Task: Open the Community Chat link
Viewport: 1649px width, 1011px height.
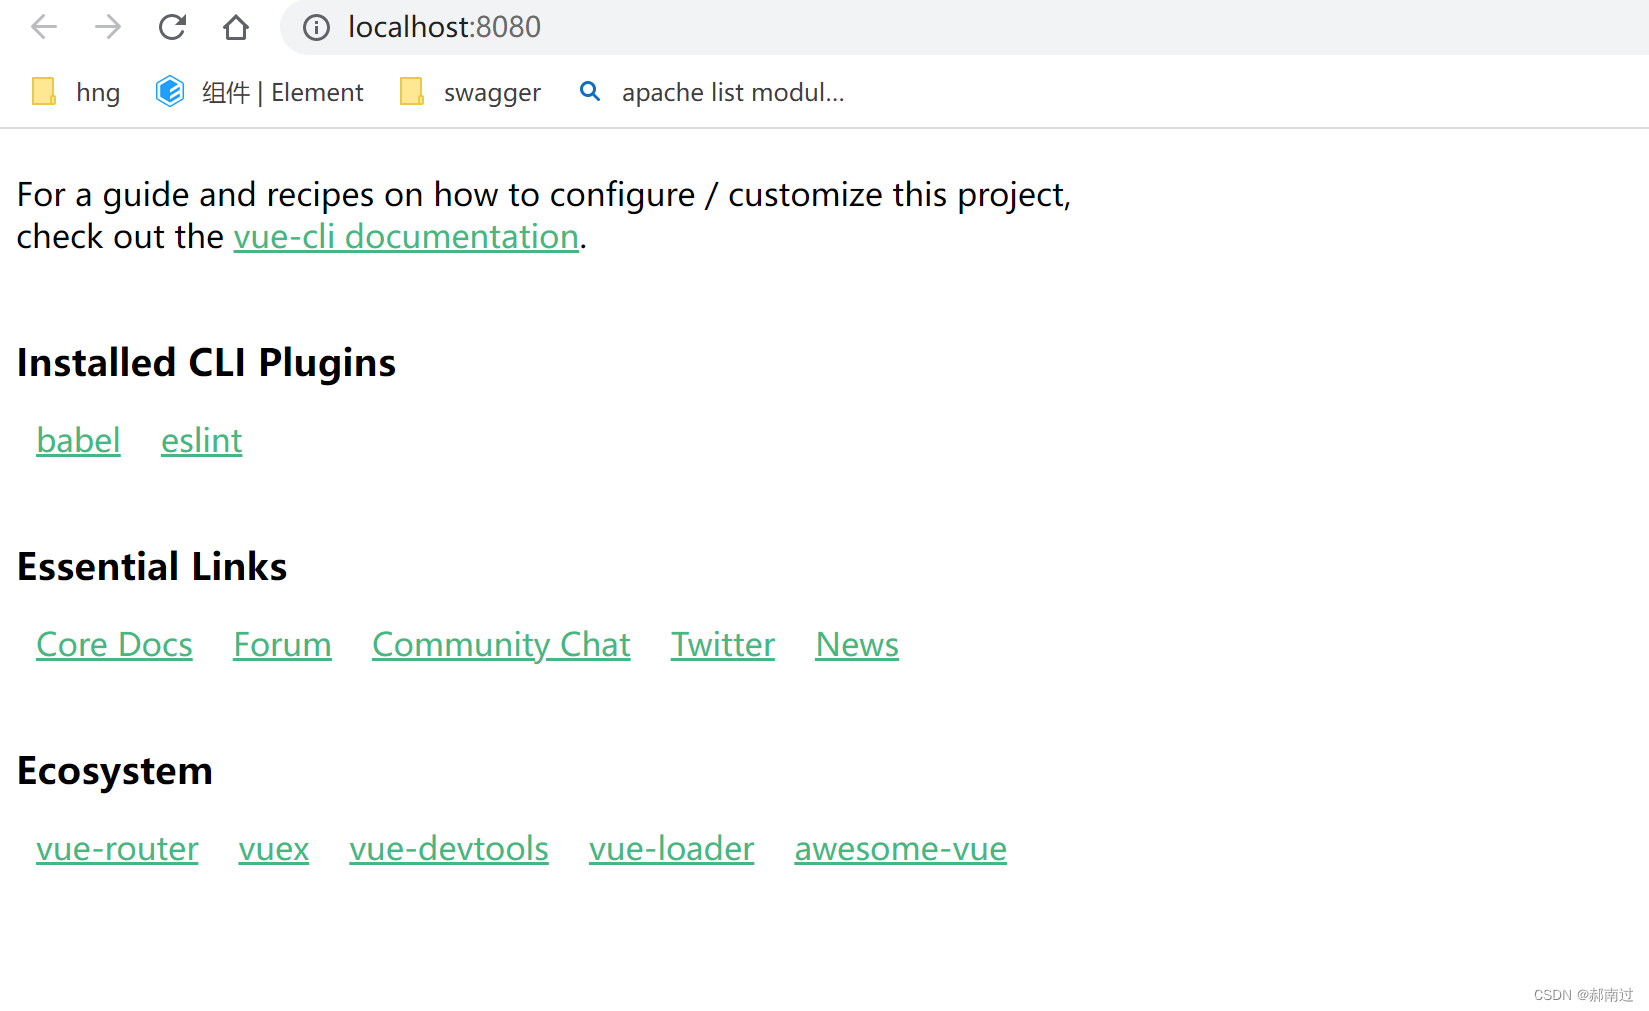Action: point(501,645)
